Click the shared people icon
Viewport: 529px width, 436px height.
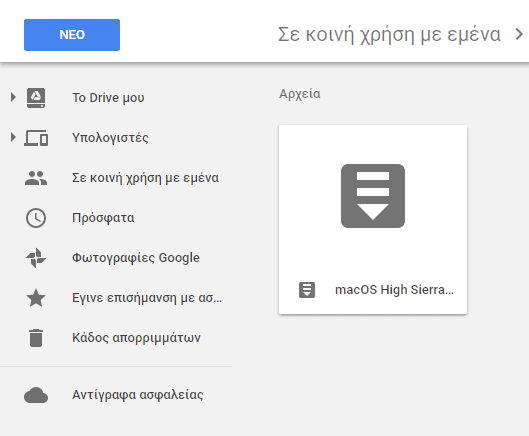(36, 178)
